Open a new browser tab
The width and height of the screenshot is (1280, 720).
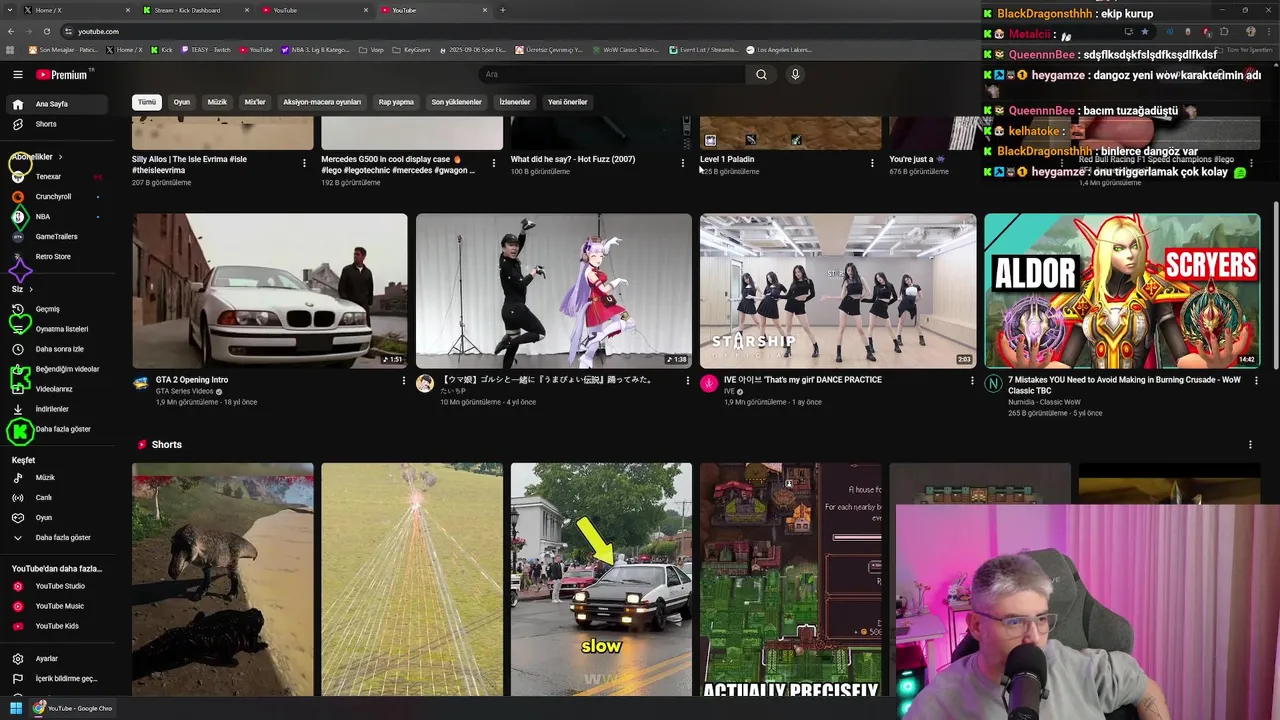click(x=502, y=10)
